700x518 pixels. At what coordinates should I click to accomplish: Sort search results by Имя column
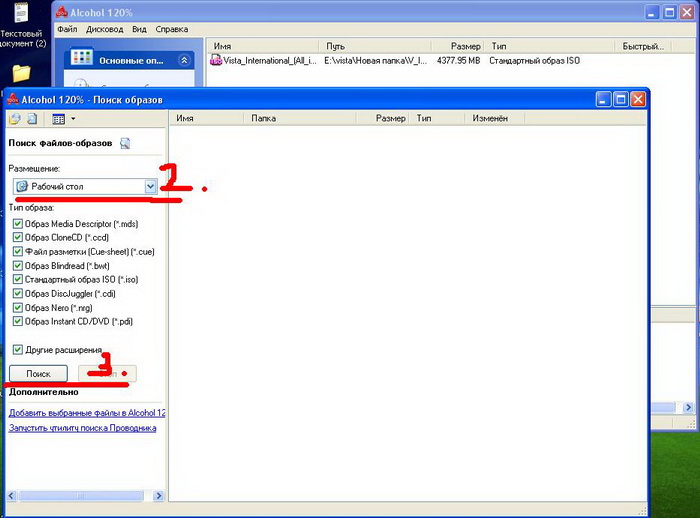(x=207, y=118)
